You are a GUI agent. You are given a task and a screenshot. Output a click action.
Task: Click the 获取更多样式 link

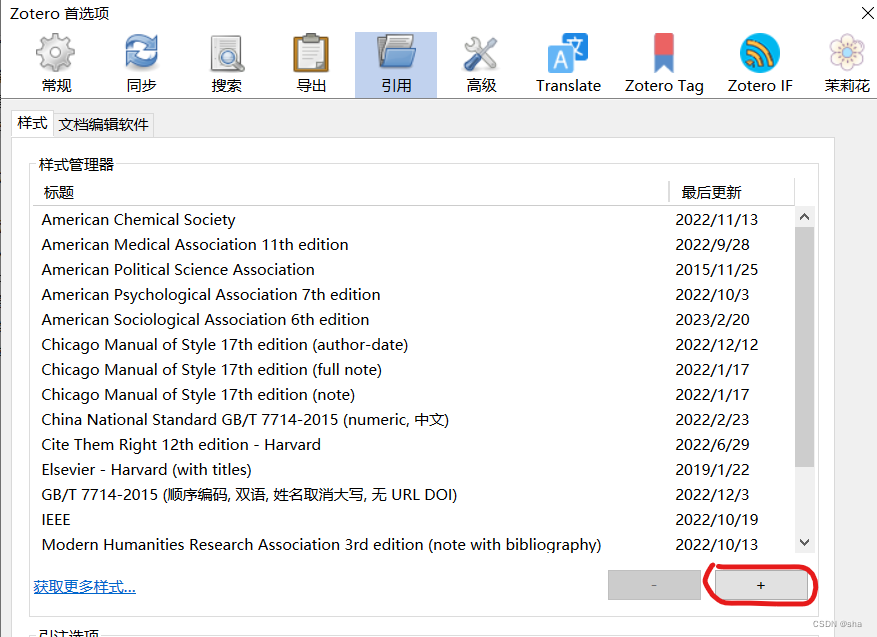(x=84, y=587)
